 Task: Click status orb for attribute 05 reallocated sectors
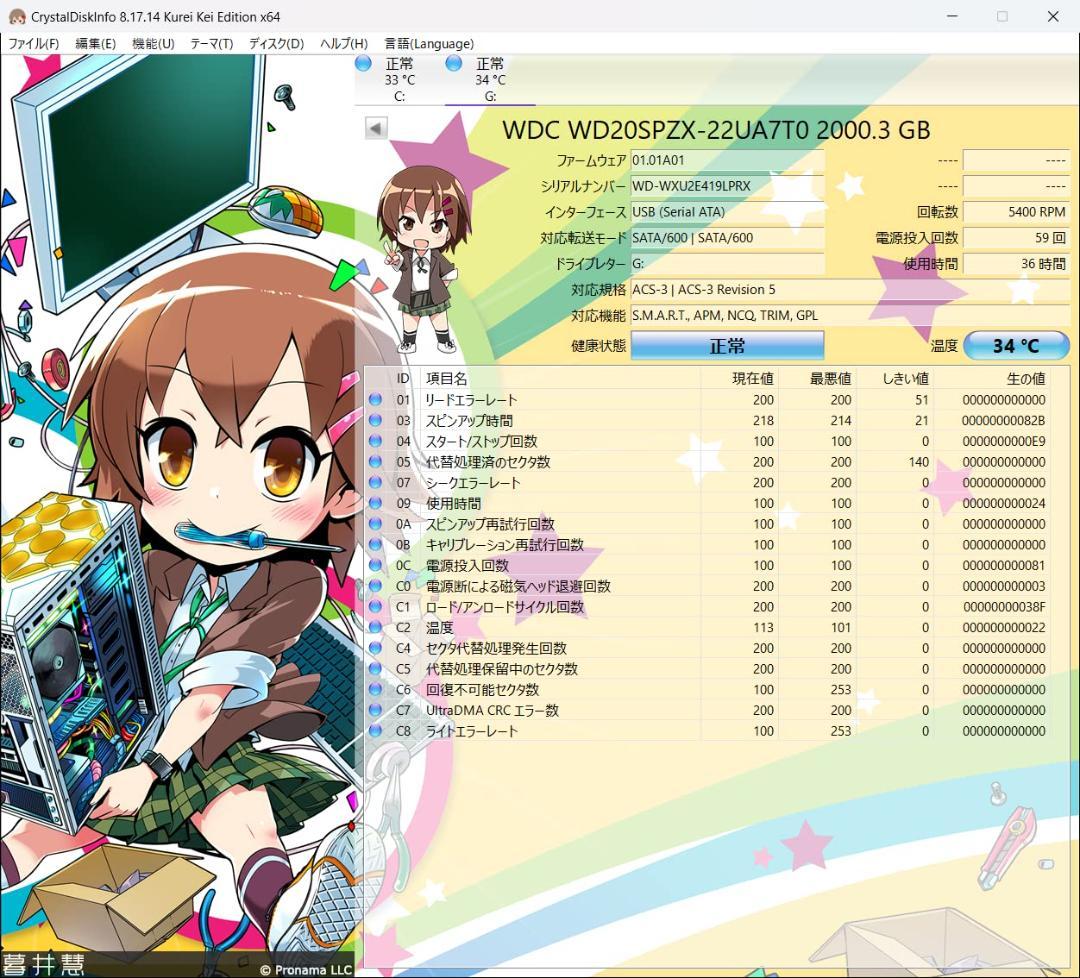(376, 462)
